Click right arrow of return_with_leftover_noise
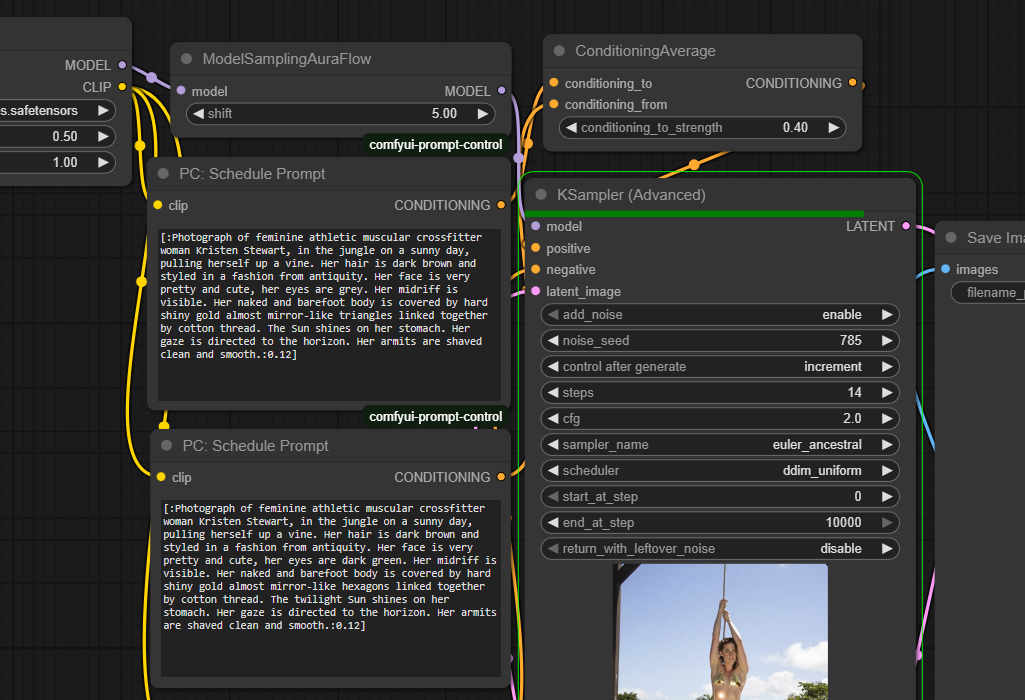 coord(887,549)
